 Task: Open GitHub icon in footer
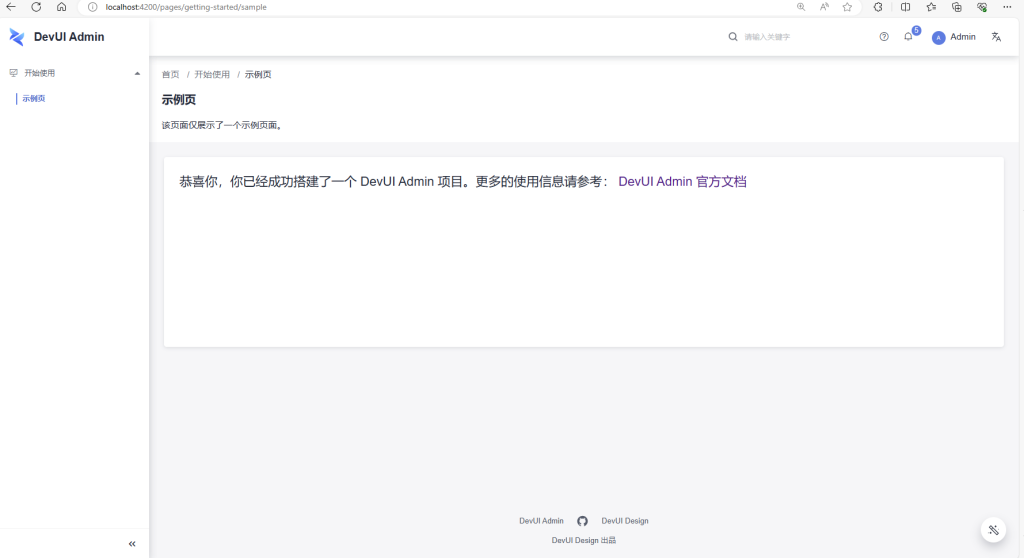click(x=582, y=521)
